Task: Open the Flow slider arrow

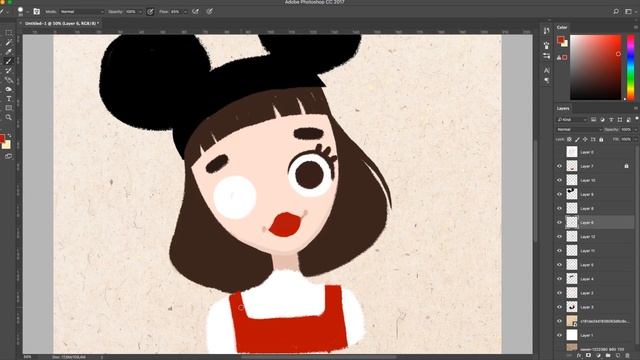Action: point(185,12)
